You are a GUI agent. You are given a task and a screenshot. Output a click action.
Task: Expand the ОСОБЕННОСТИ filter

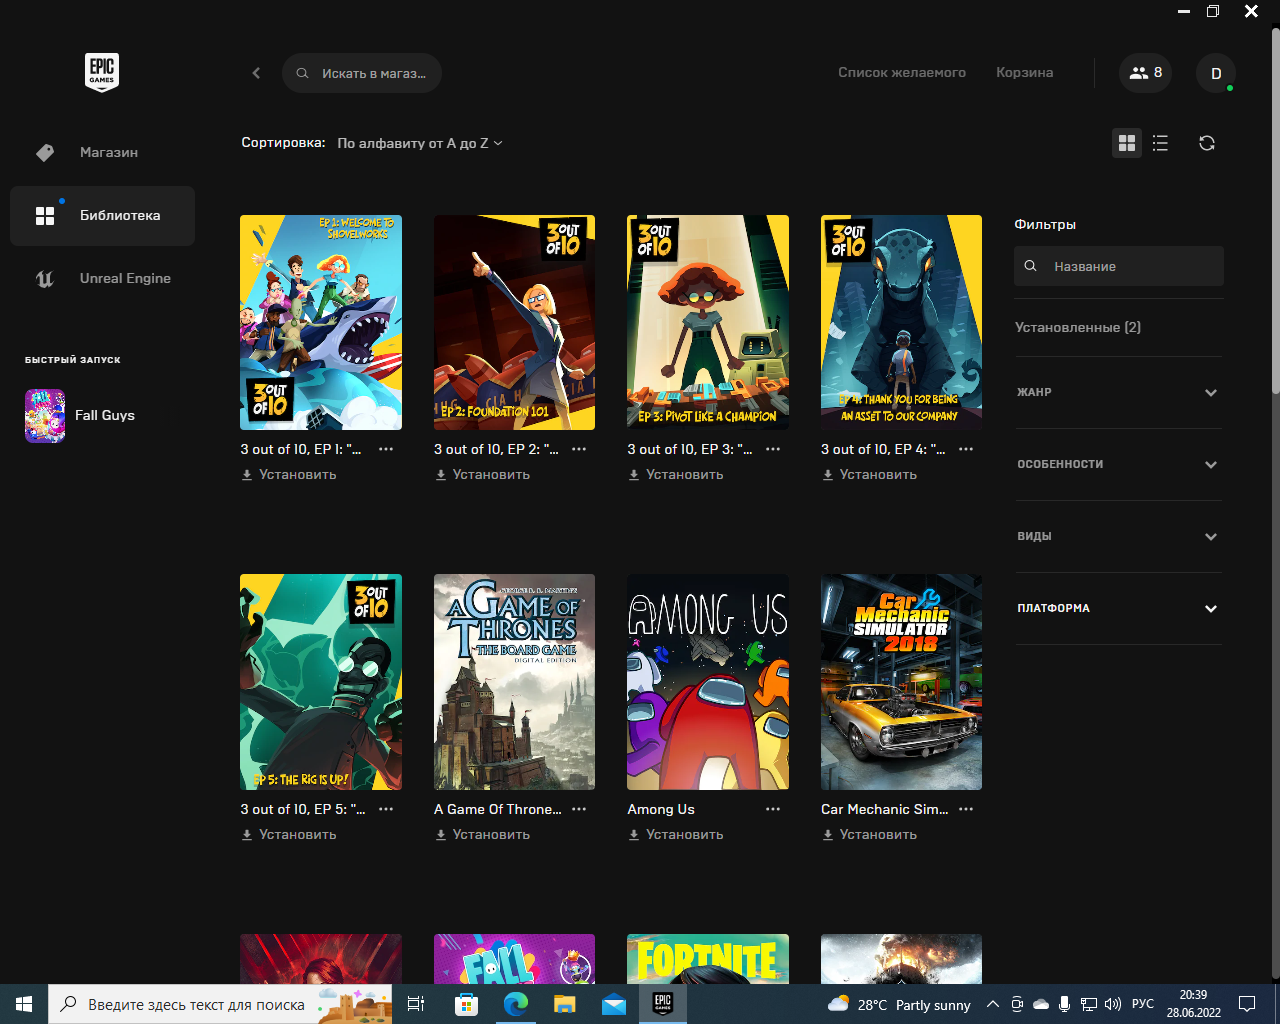coord(1118,464)
